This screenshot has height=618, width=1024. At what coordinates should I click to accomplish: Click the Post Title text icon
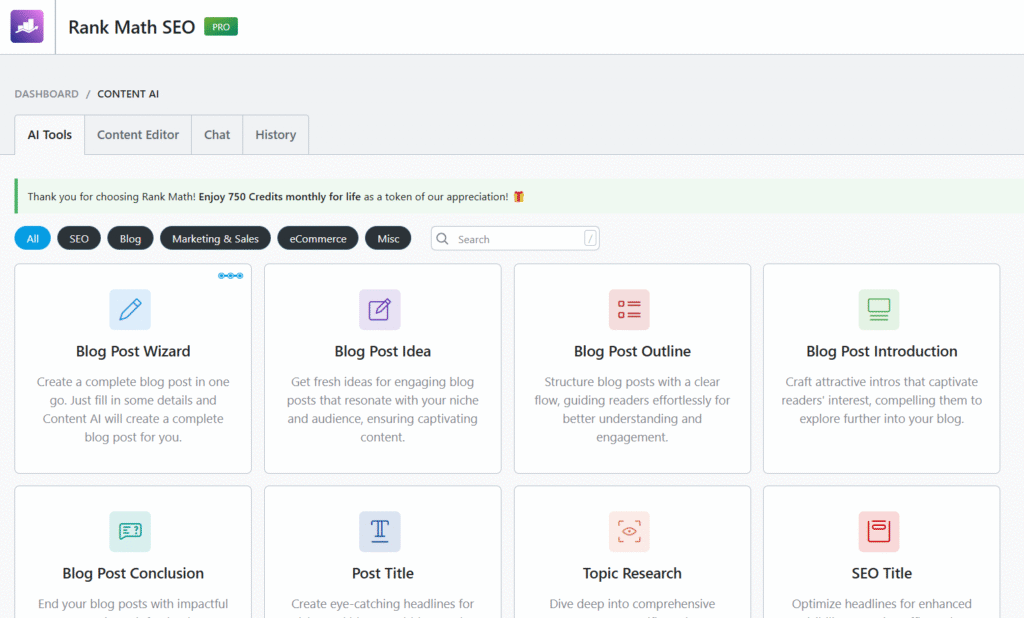point(379,531)
